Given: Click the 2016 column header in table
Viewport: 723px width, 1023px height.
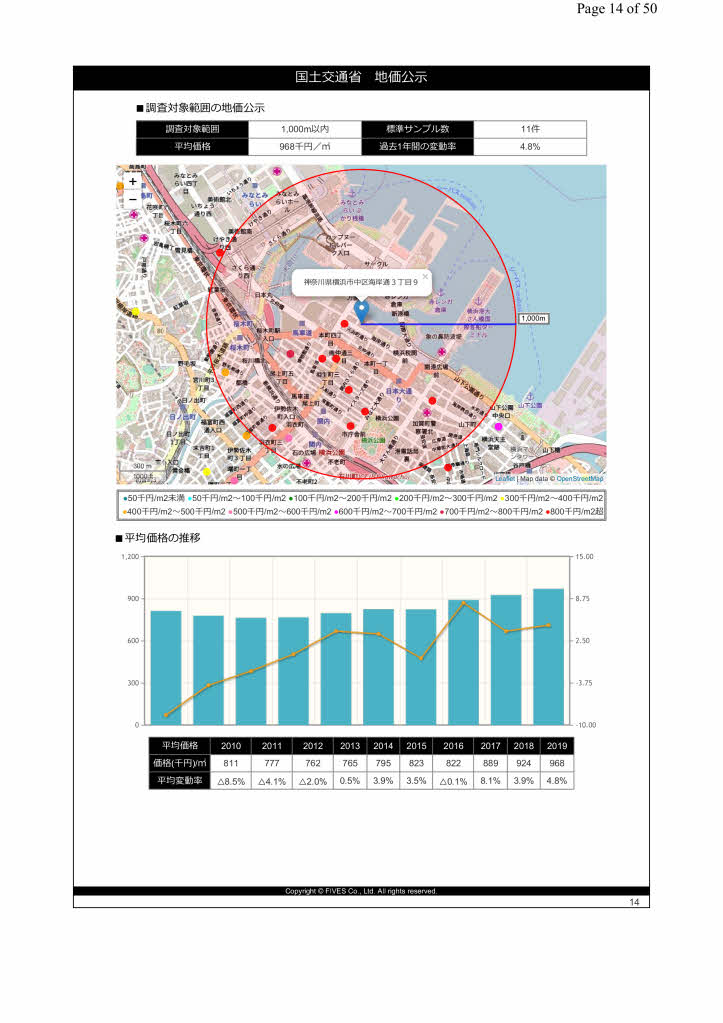Looking at the screenshot, I should [453, 746].
